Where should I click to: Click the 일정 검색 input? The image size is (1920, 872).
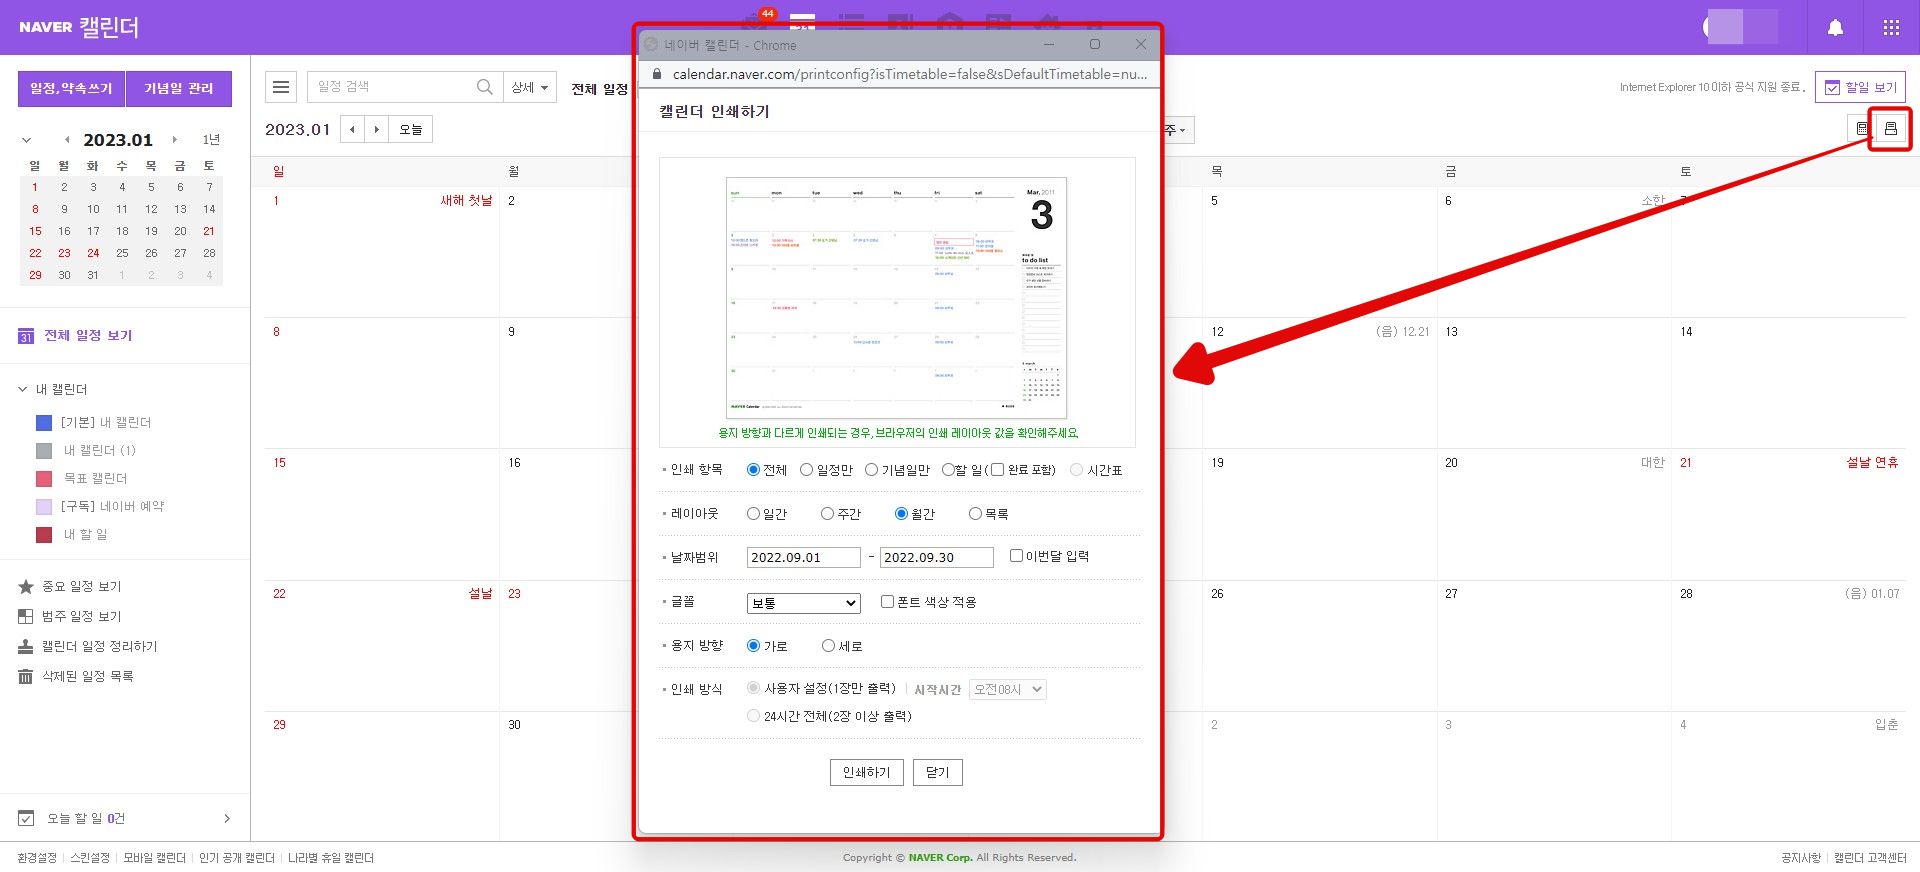click(x=390, y=87)
